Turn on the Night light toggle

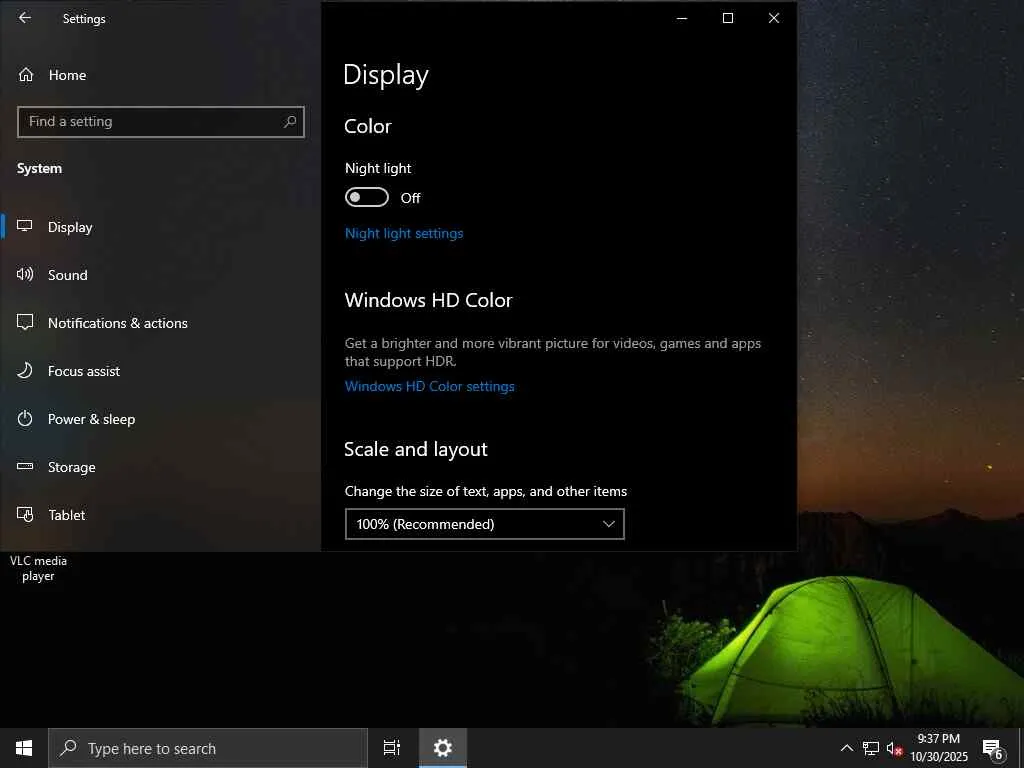[366, 197]
